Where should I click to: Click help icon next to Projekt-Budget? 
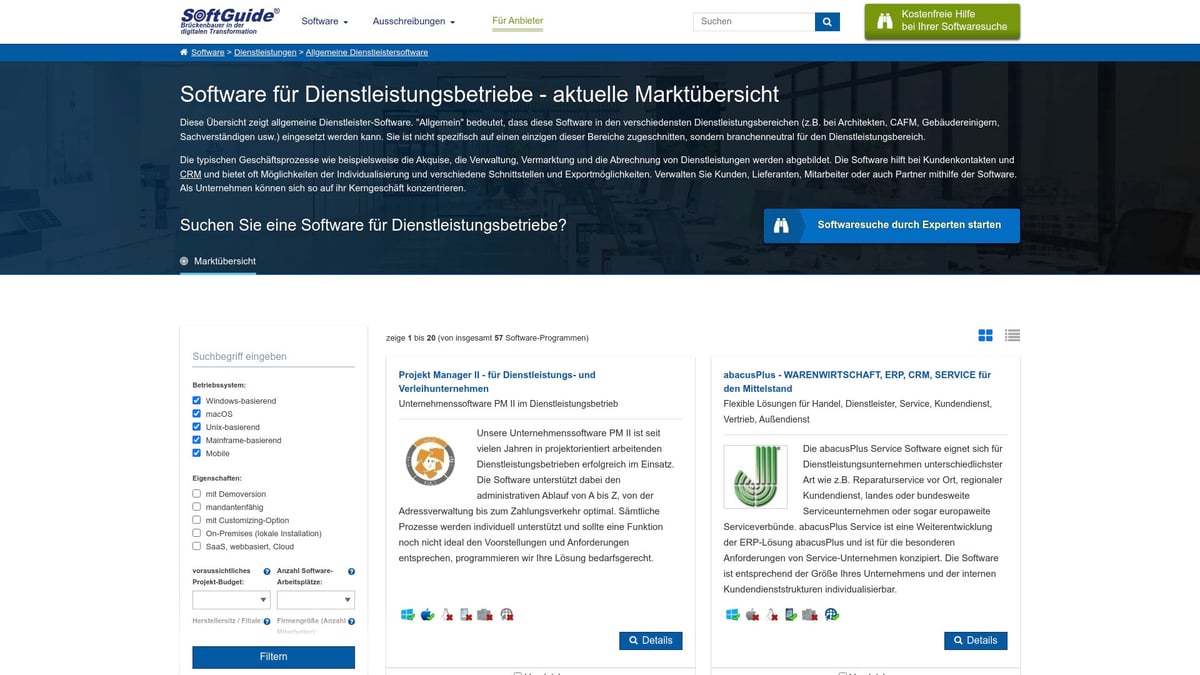point(267,572)
